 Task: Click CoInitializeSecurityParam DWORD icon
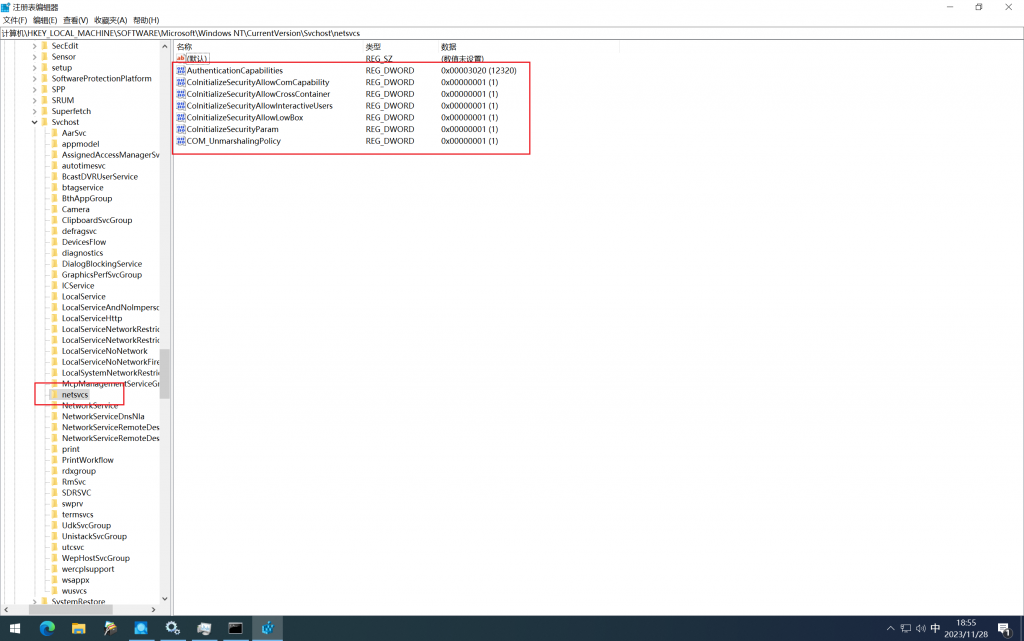(181, 129)
